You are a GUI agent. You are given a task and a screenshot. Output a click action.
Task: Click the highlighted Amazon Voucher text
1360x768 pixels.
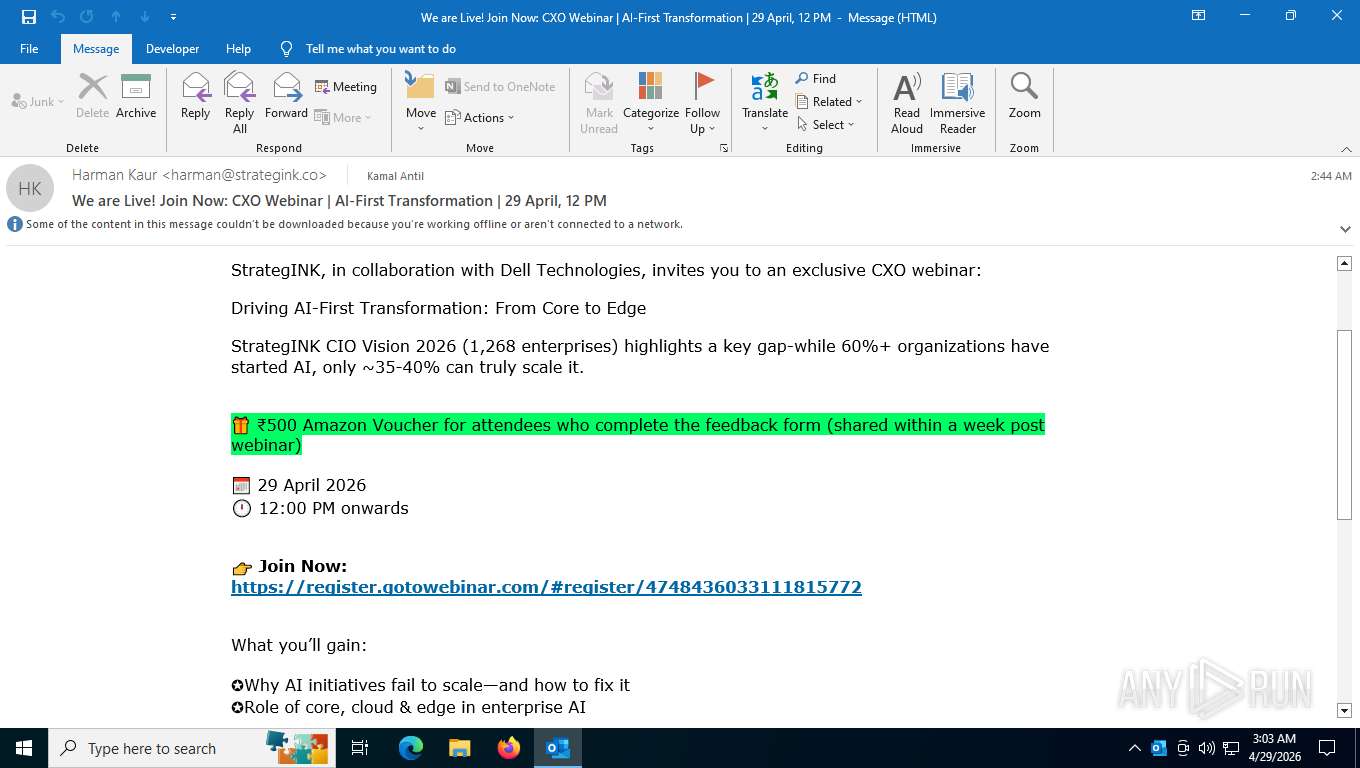click(x=638, y=435)
